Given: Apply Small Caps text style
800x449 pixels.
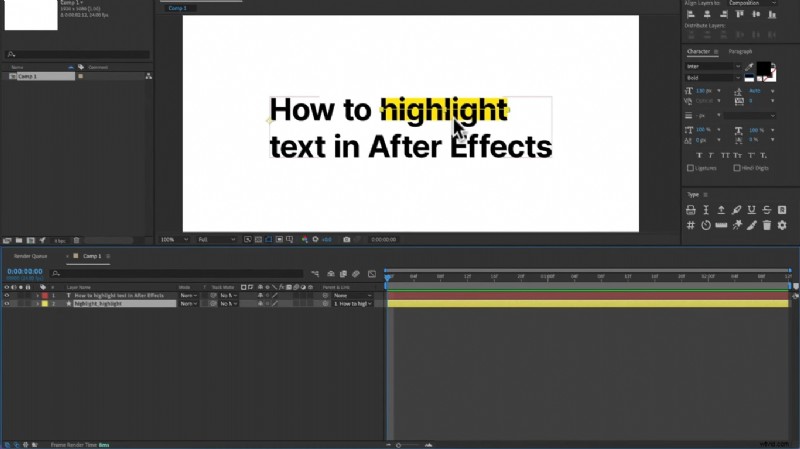Looking at the screenshot, I should [738, 156].
